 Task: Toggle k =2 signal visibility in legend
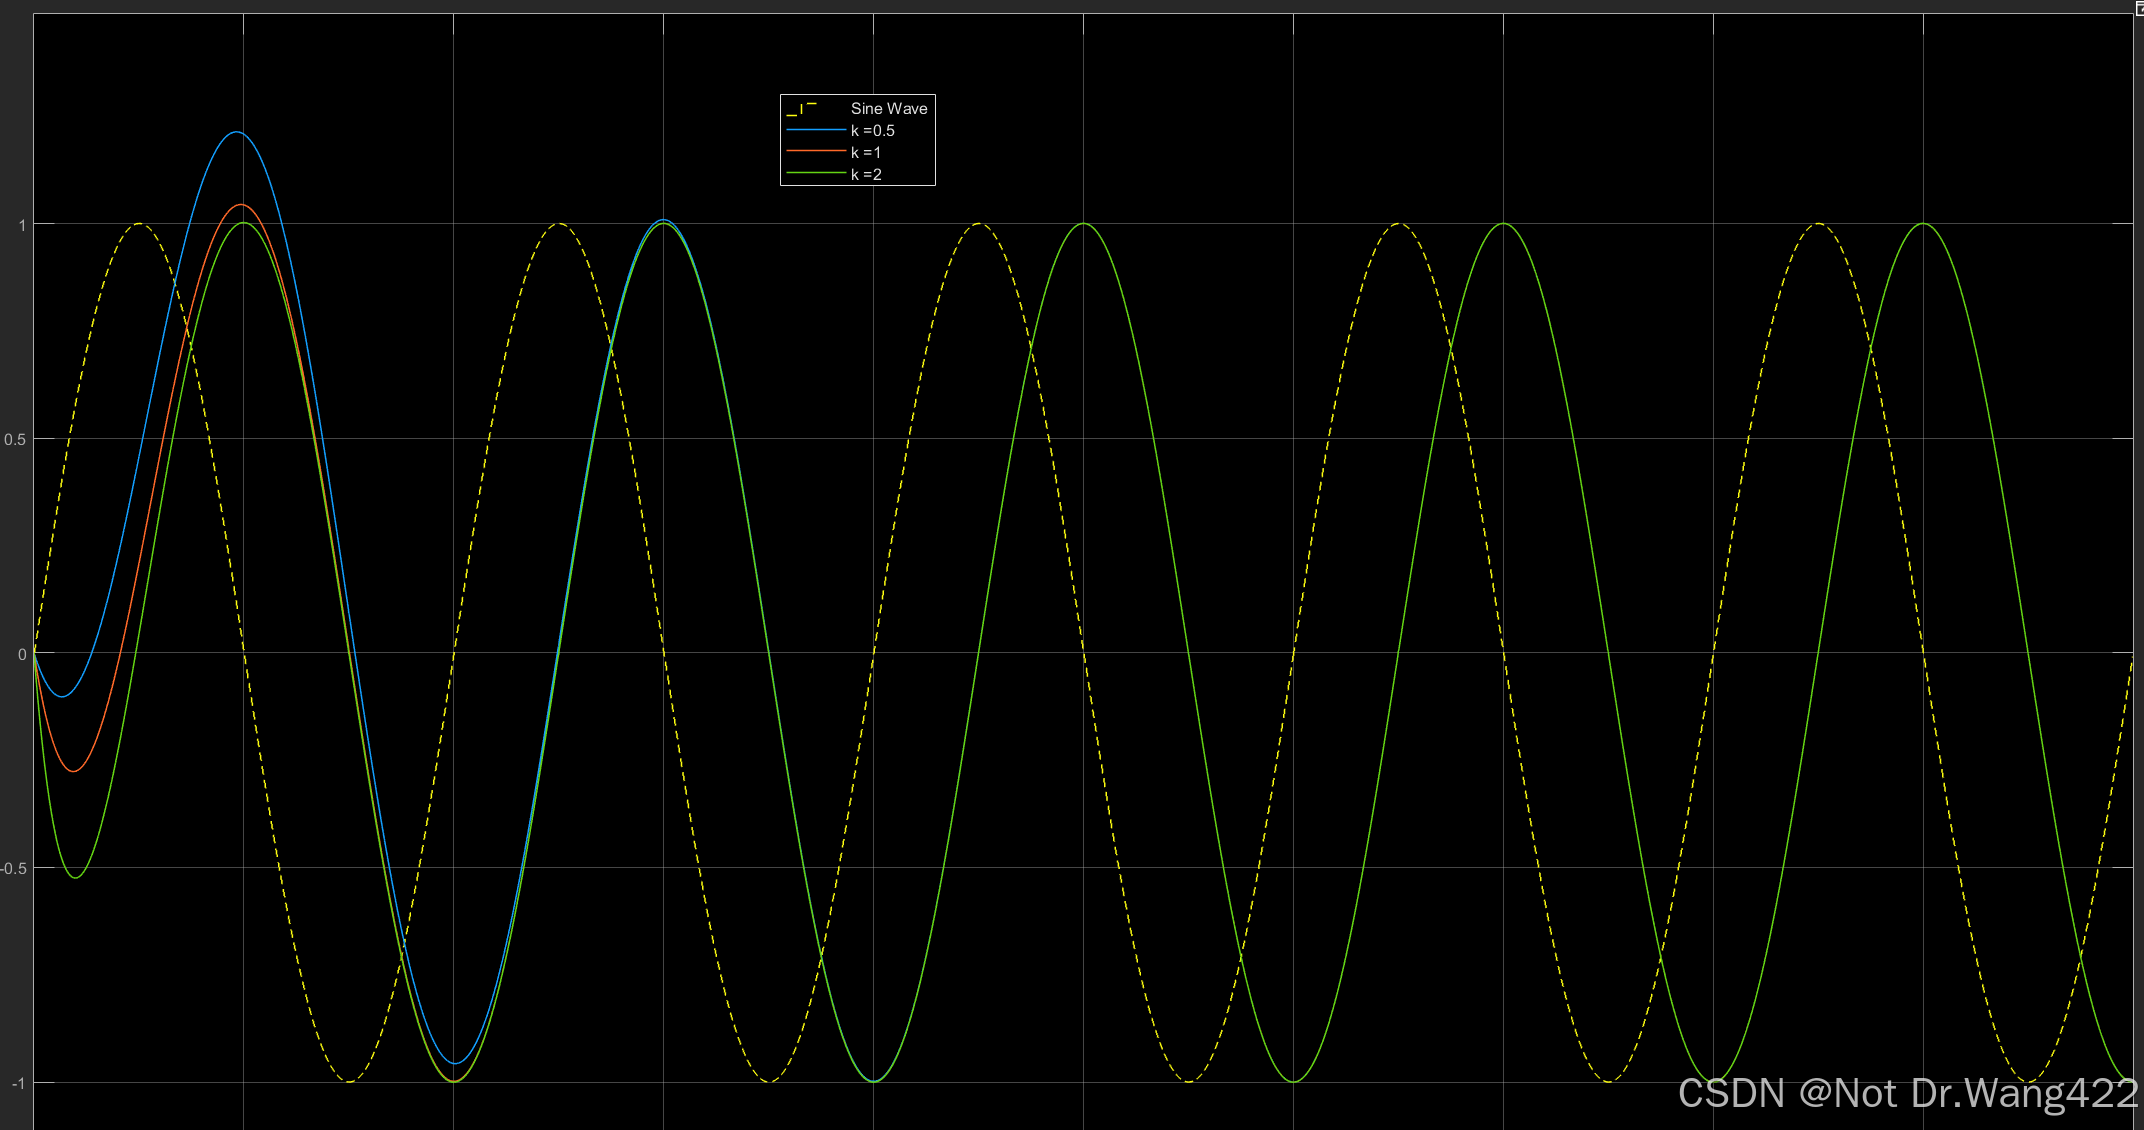point(865,175)
